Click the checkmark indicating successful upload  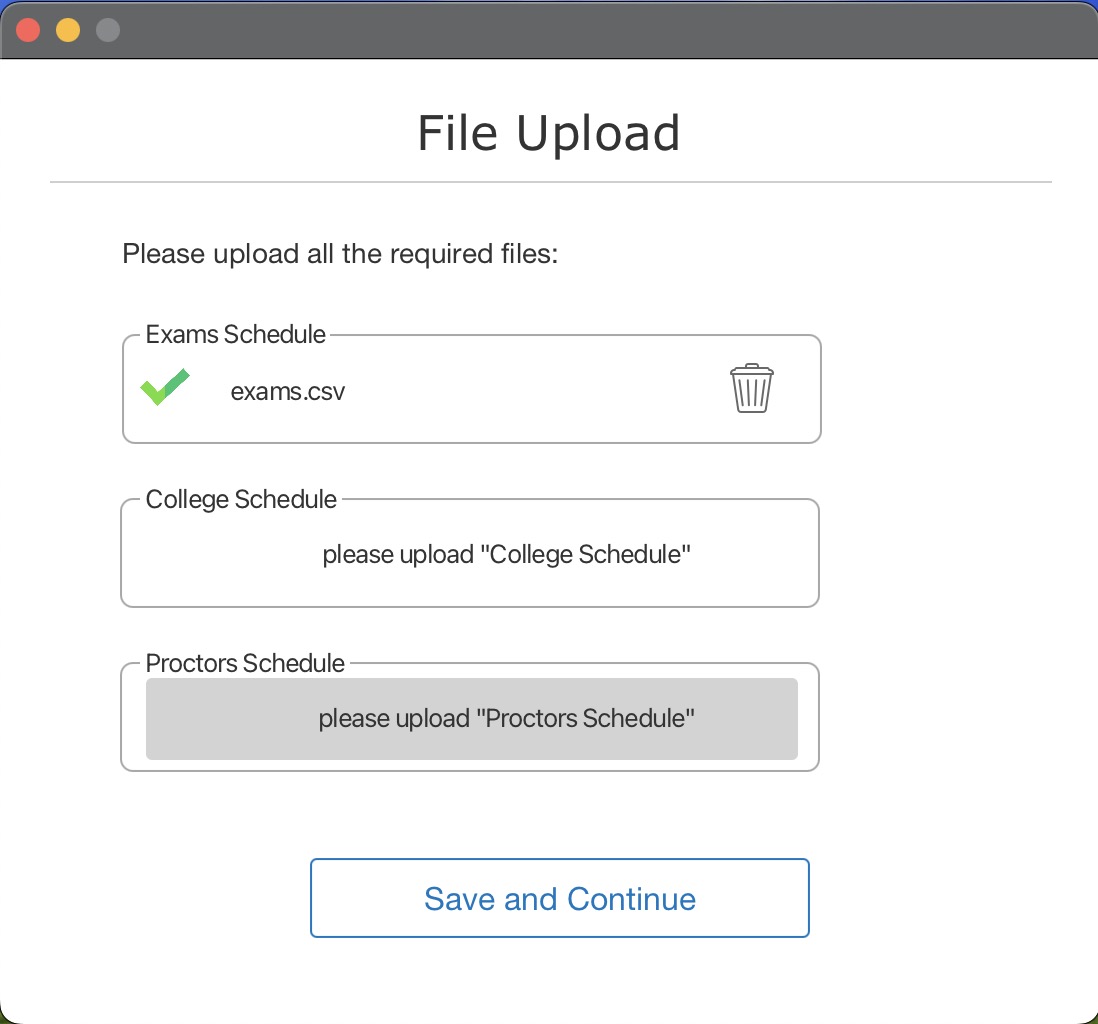pos(164,387)
